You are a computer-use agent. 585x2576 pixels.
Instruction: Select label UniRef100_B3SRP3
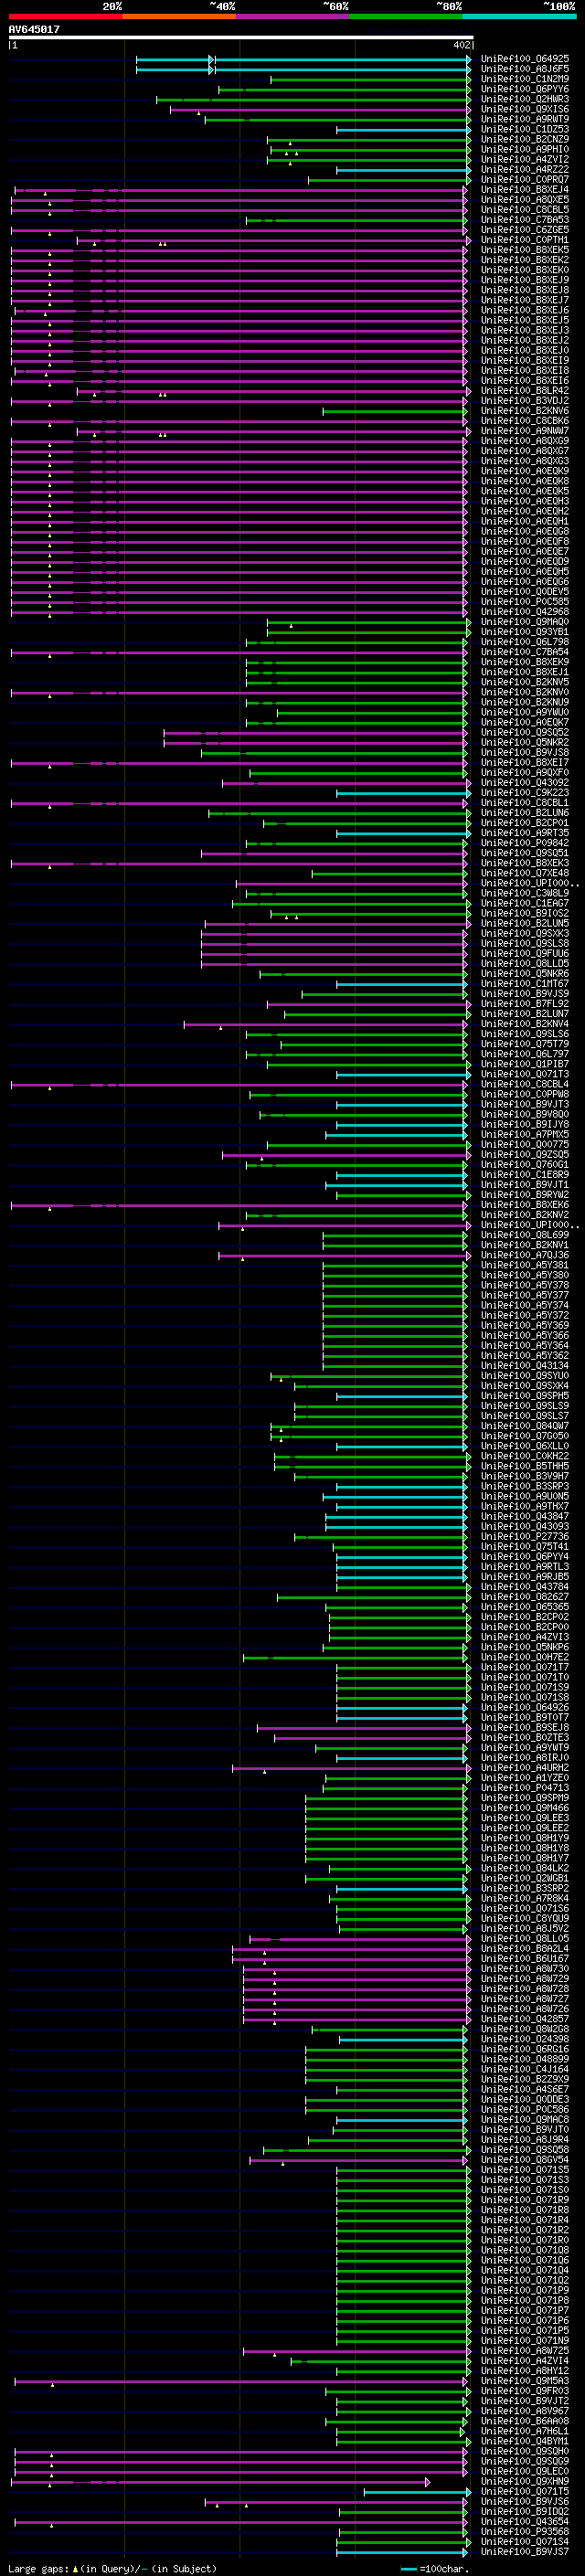tap(525, 1486)
